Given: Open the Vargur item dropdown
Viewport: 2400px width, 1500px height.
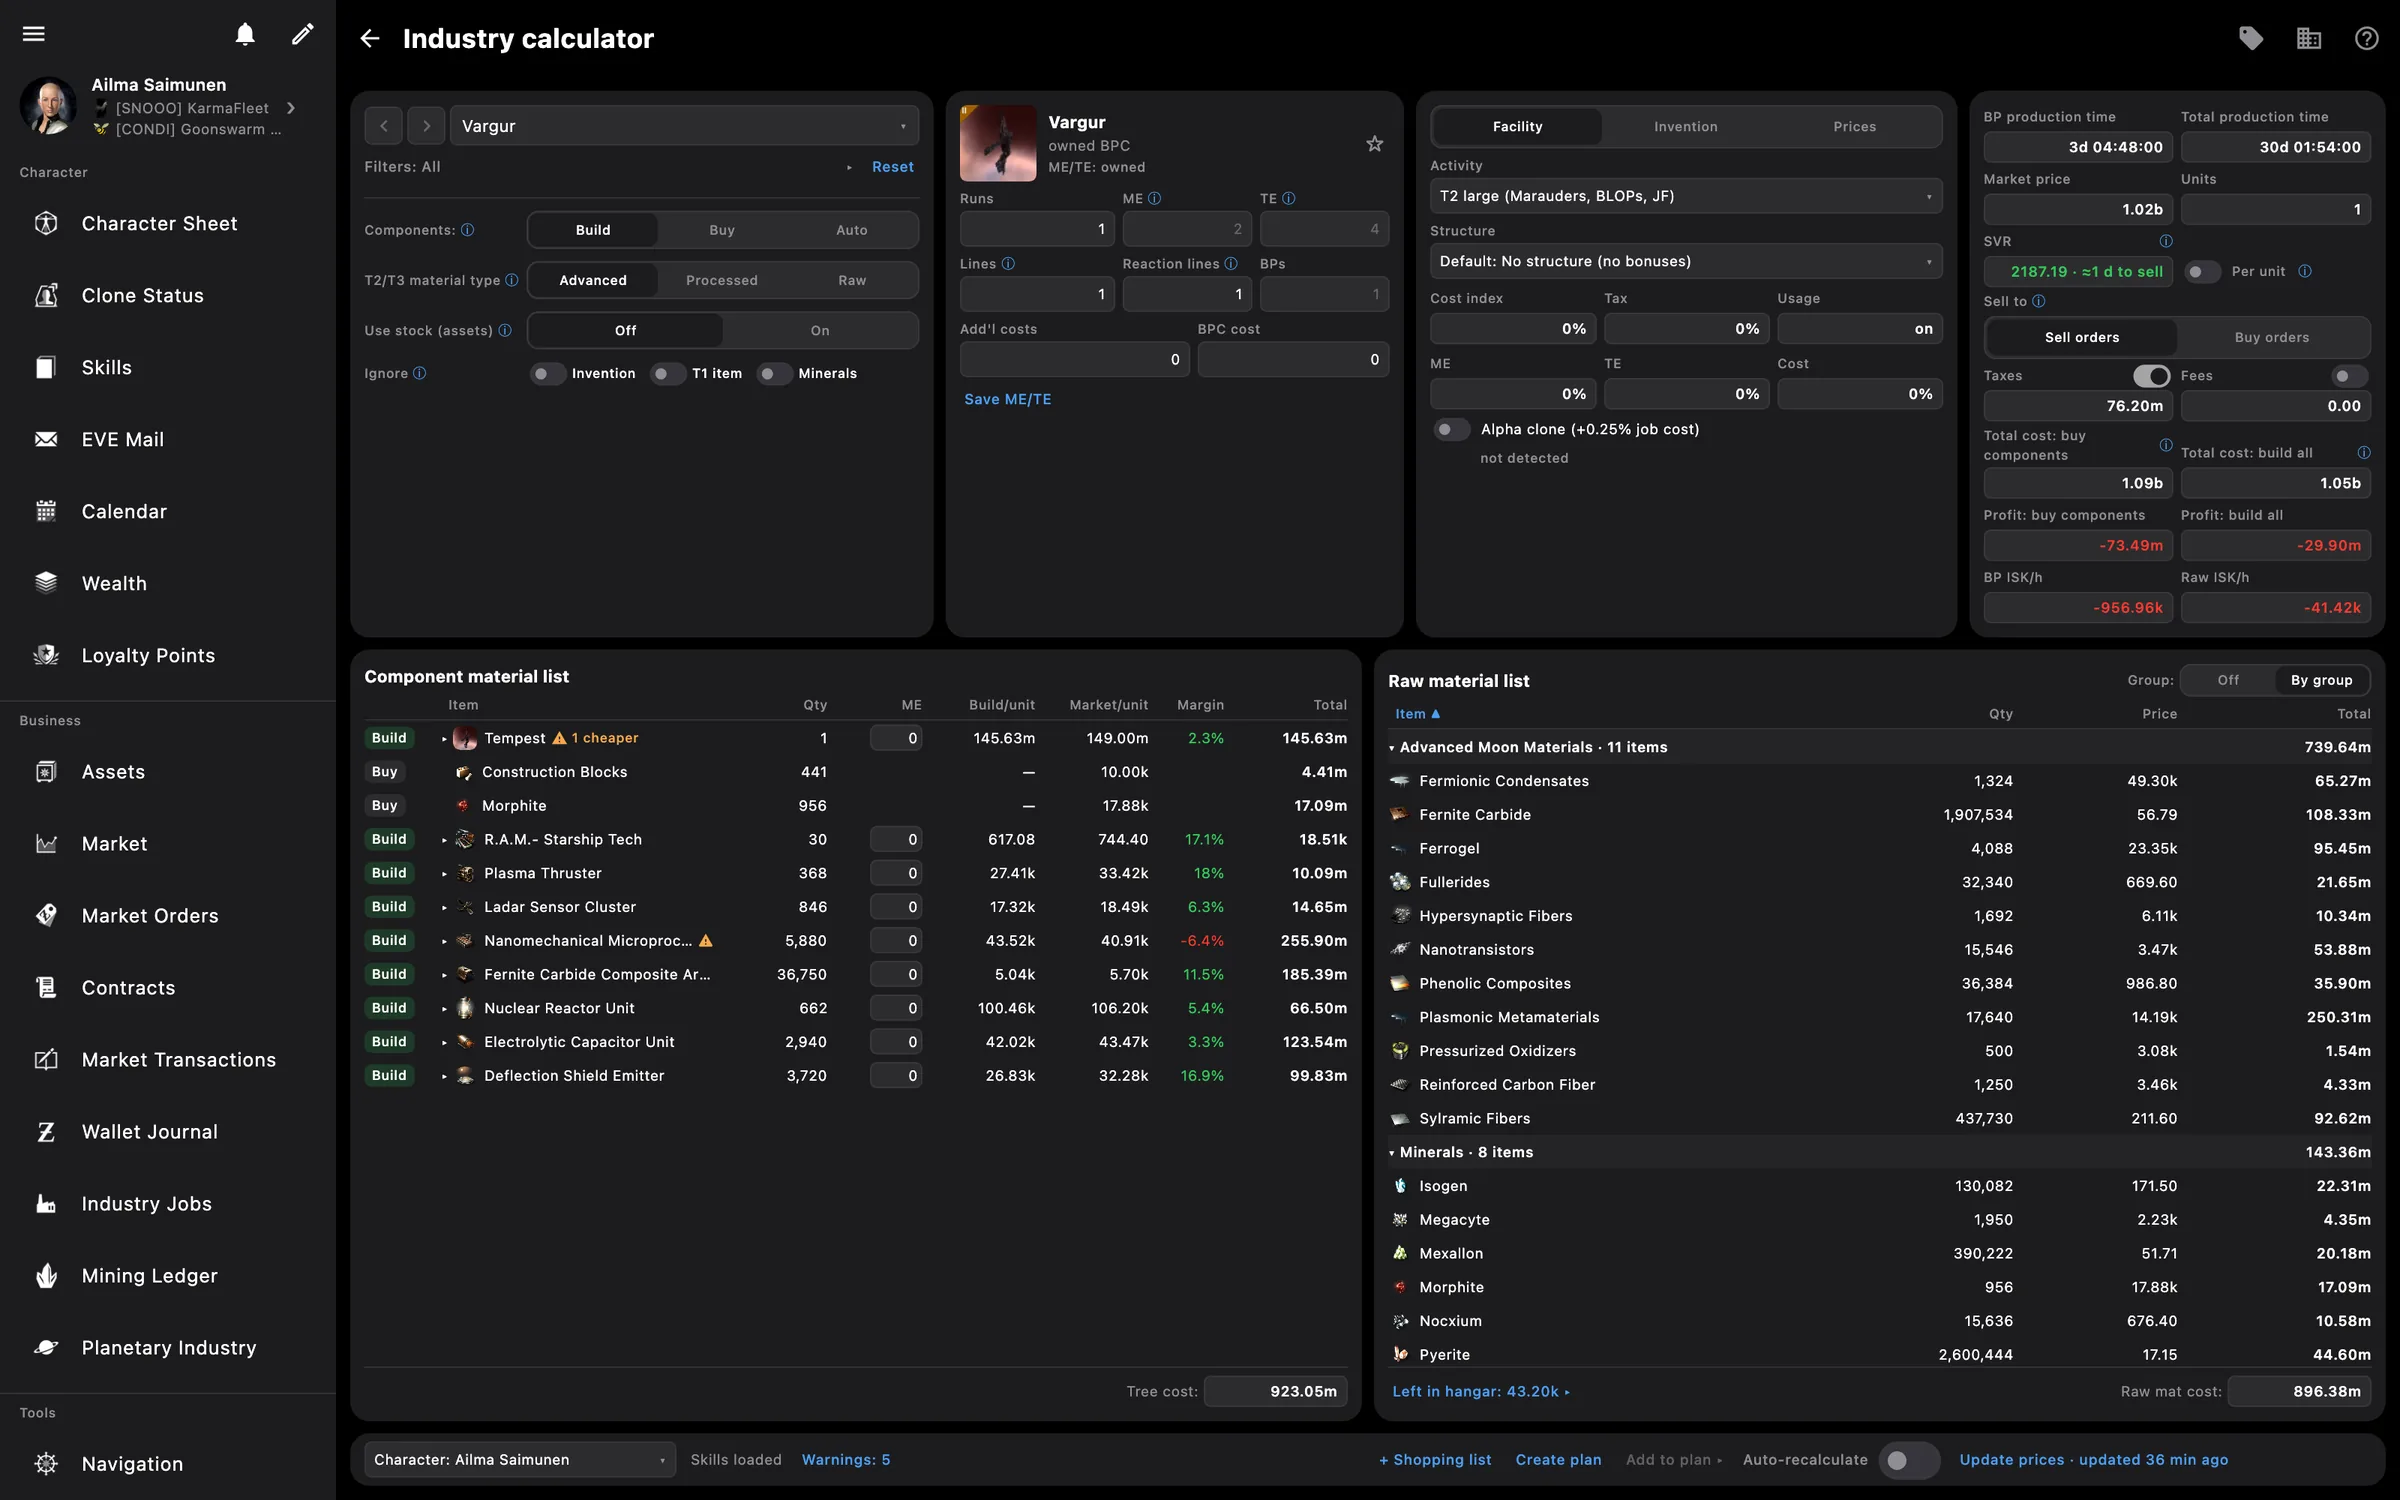Looking at the screenshot, I should tap(685, 126).
